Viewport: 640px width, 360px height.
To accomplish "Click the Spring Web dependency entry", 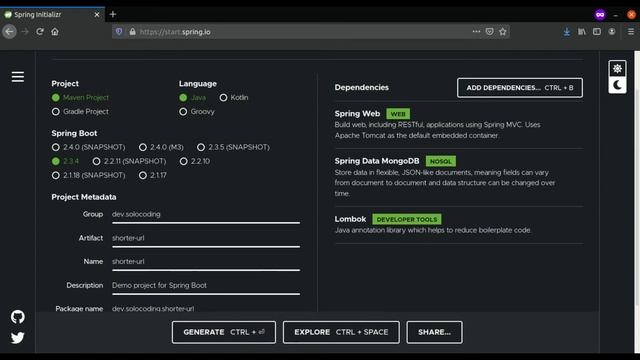I will coord(459,124).
